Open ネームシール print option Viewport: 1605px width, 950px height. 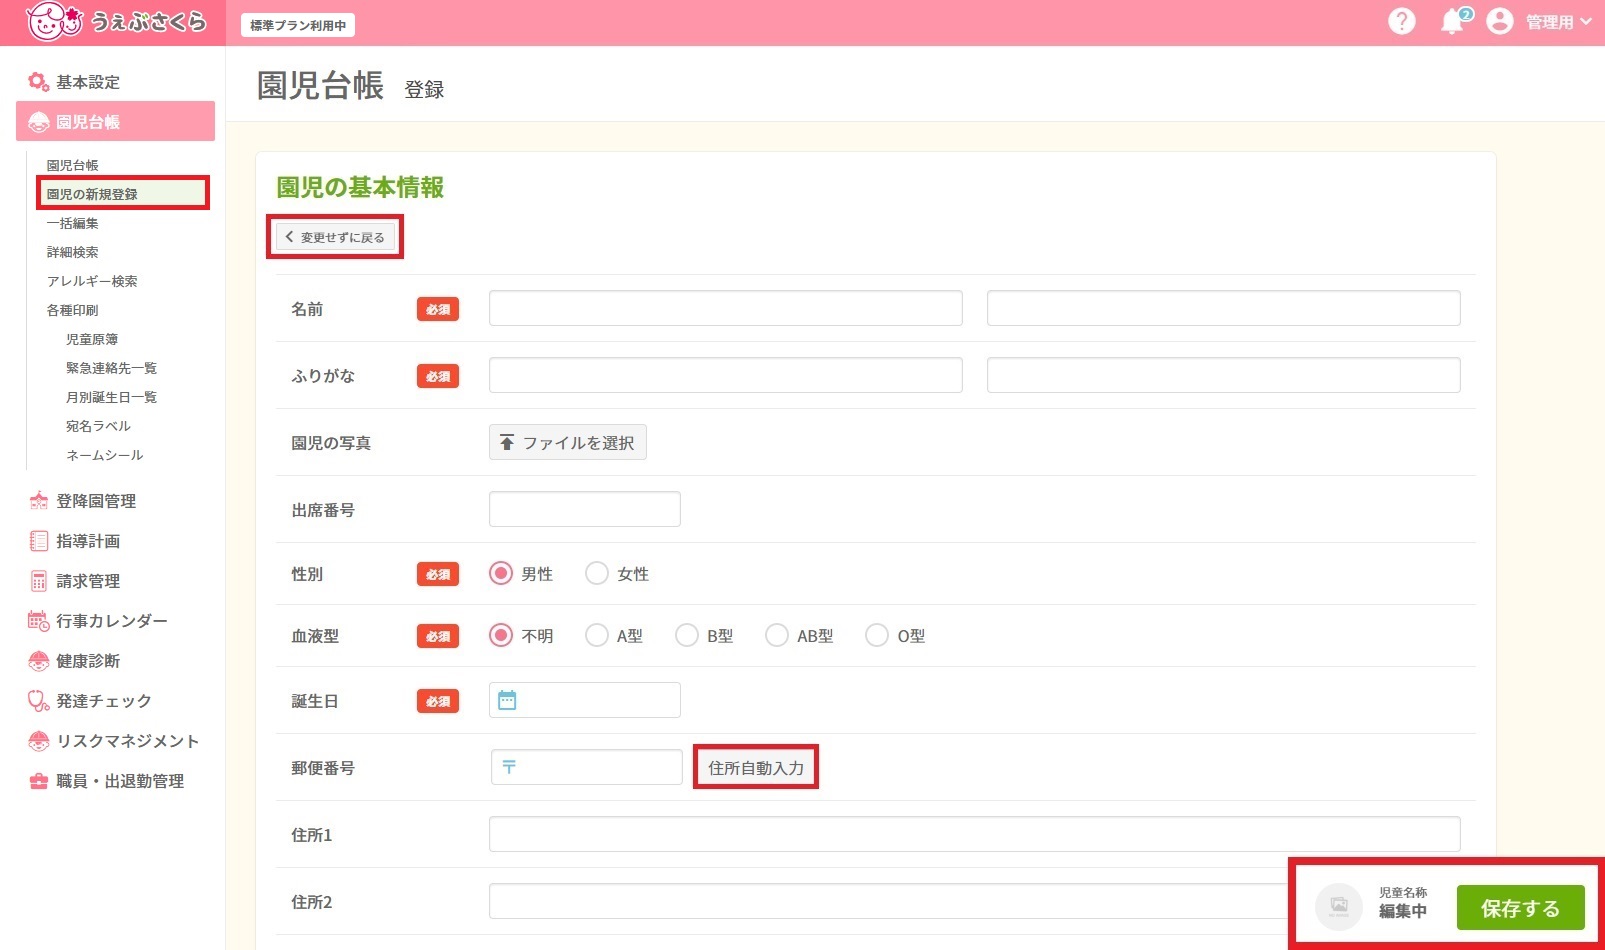[105, 455]
